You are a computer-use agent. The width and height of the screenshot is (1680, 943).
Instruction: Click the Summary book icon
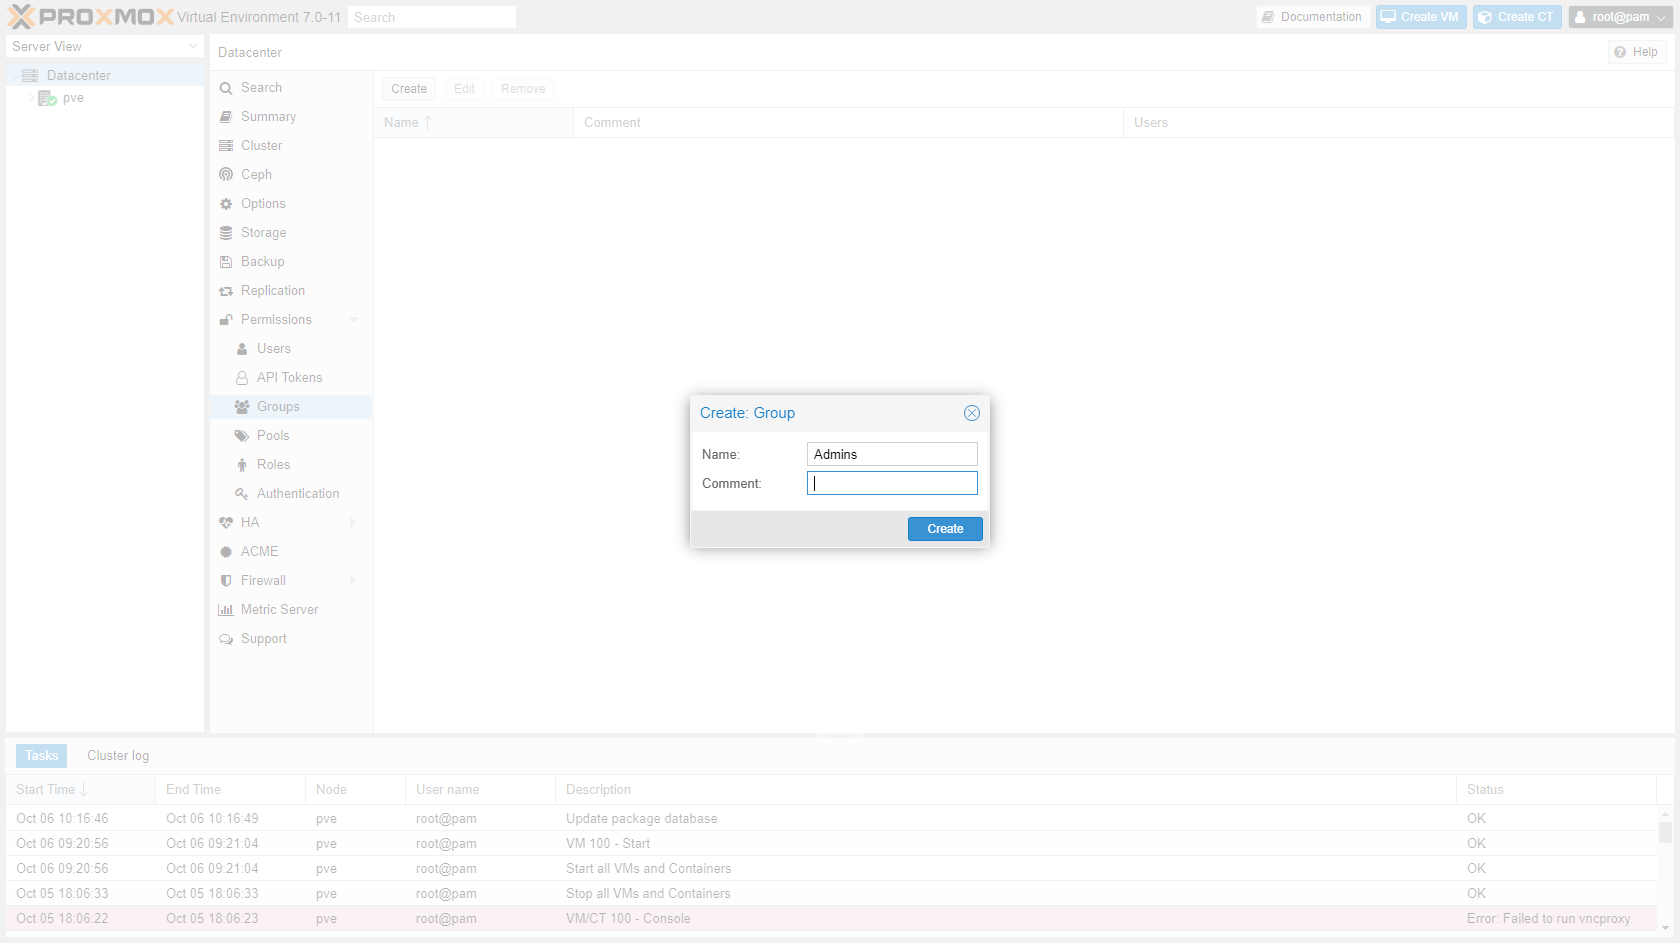point(226,117)
